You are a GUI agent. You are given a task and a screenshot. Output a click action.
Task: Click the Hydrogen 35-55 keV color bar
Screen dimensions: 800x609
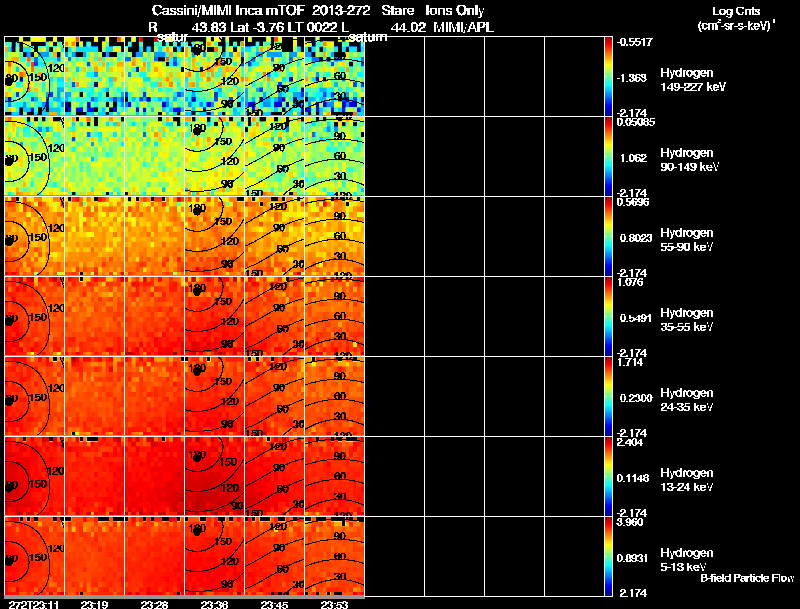(608, 317)
